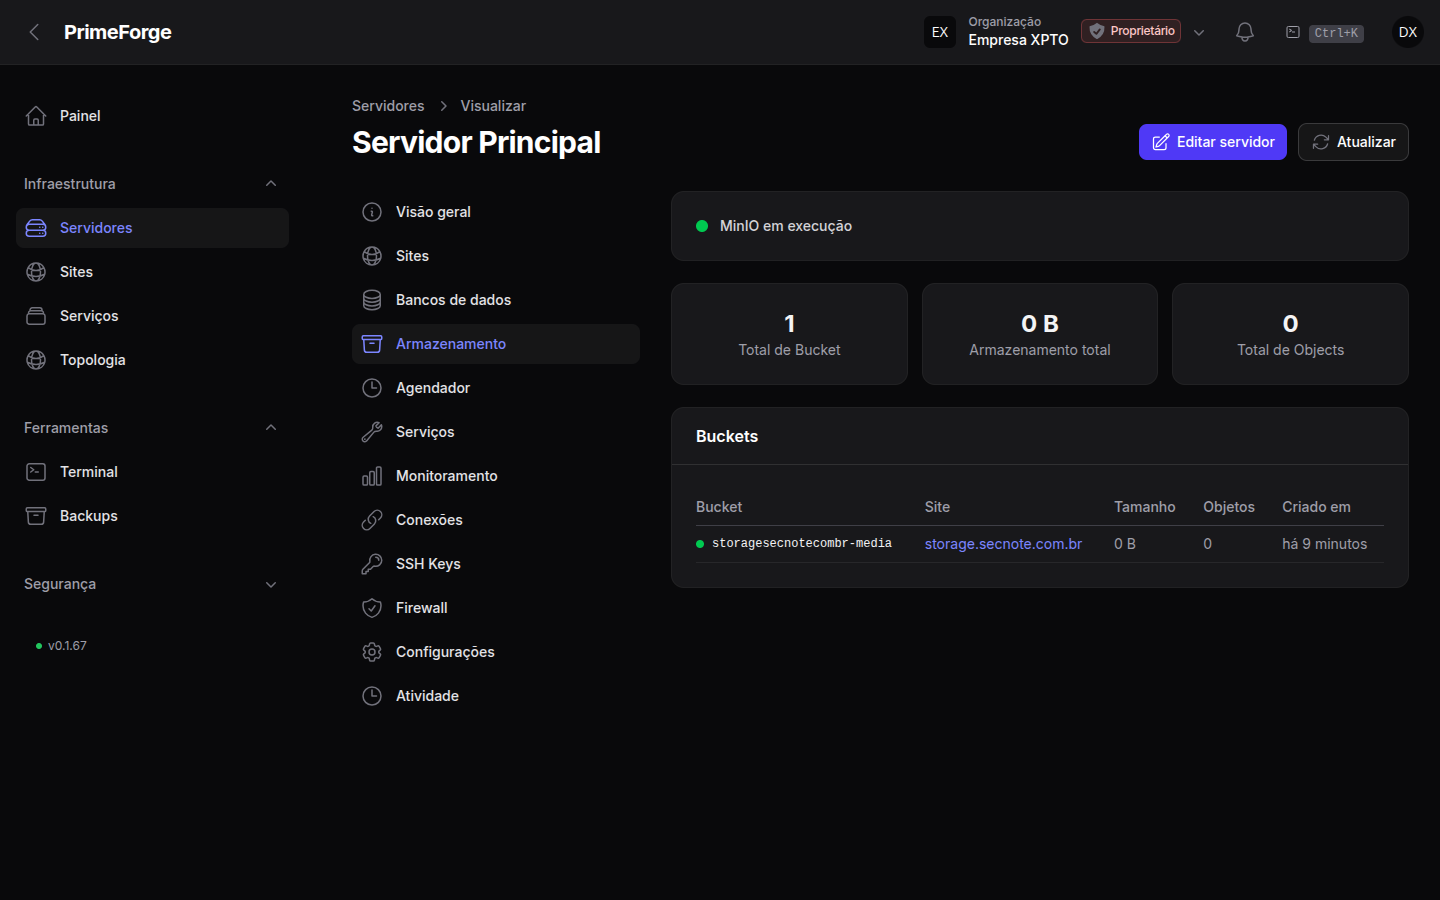Click the v0.1.67 version label

(x=67, y=646)
